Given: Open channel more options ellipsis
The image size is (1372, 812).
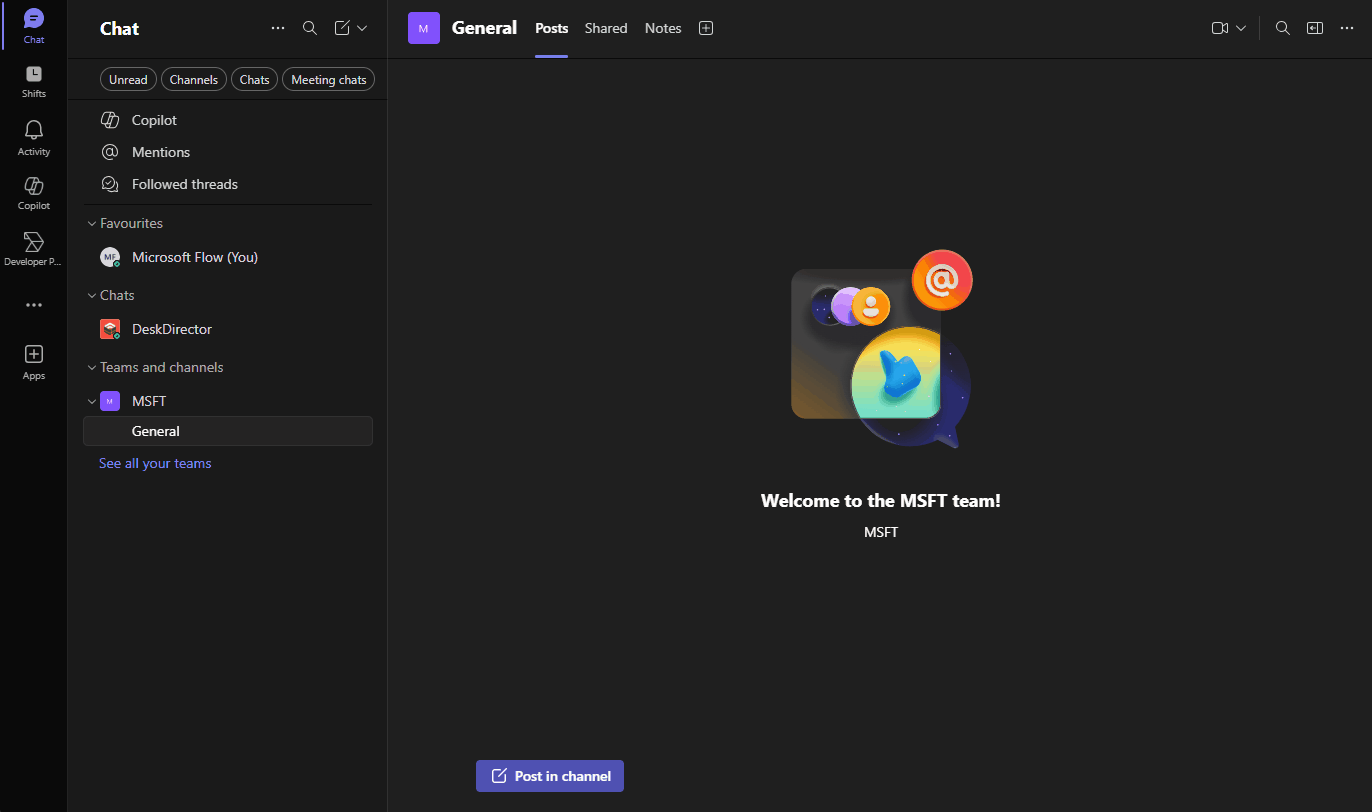Looking at the screenshot, I should (x=1347, y=28).
